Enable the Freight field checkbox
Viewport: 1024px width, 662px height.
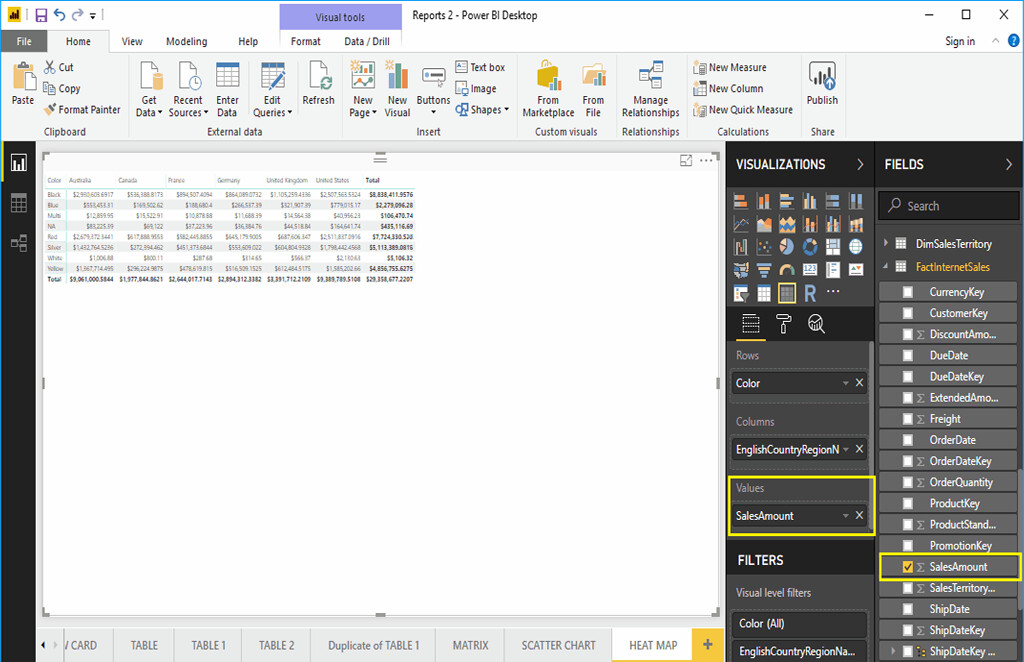[910, 418]
